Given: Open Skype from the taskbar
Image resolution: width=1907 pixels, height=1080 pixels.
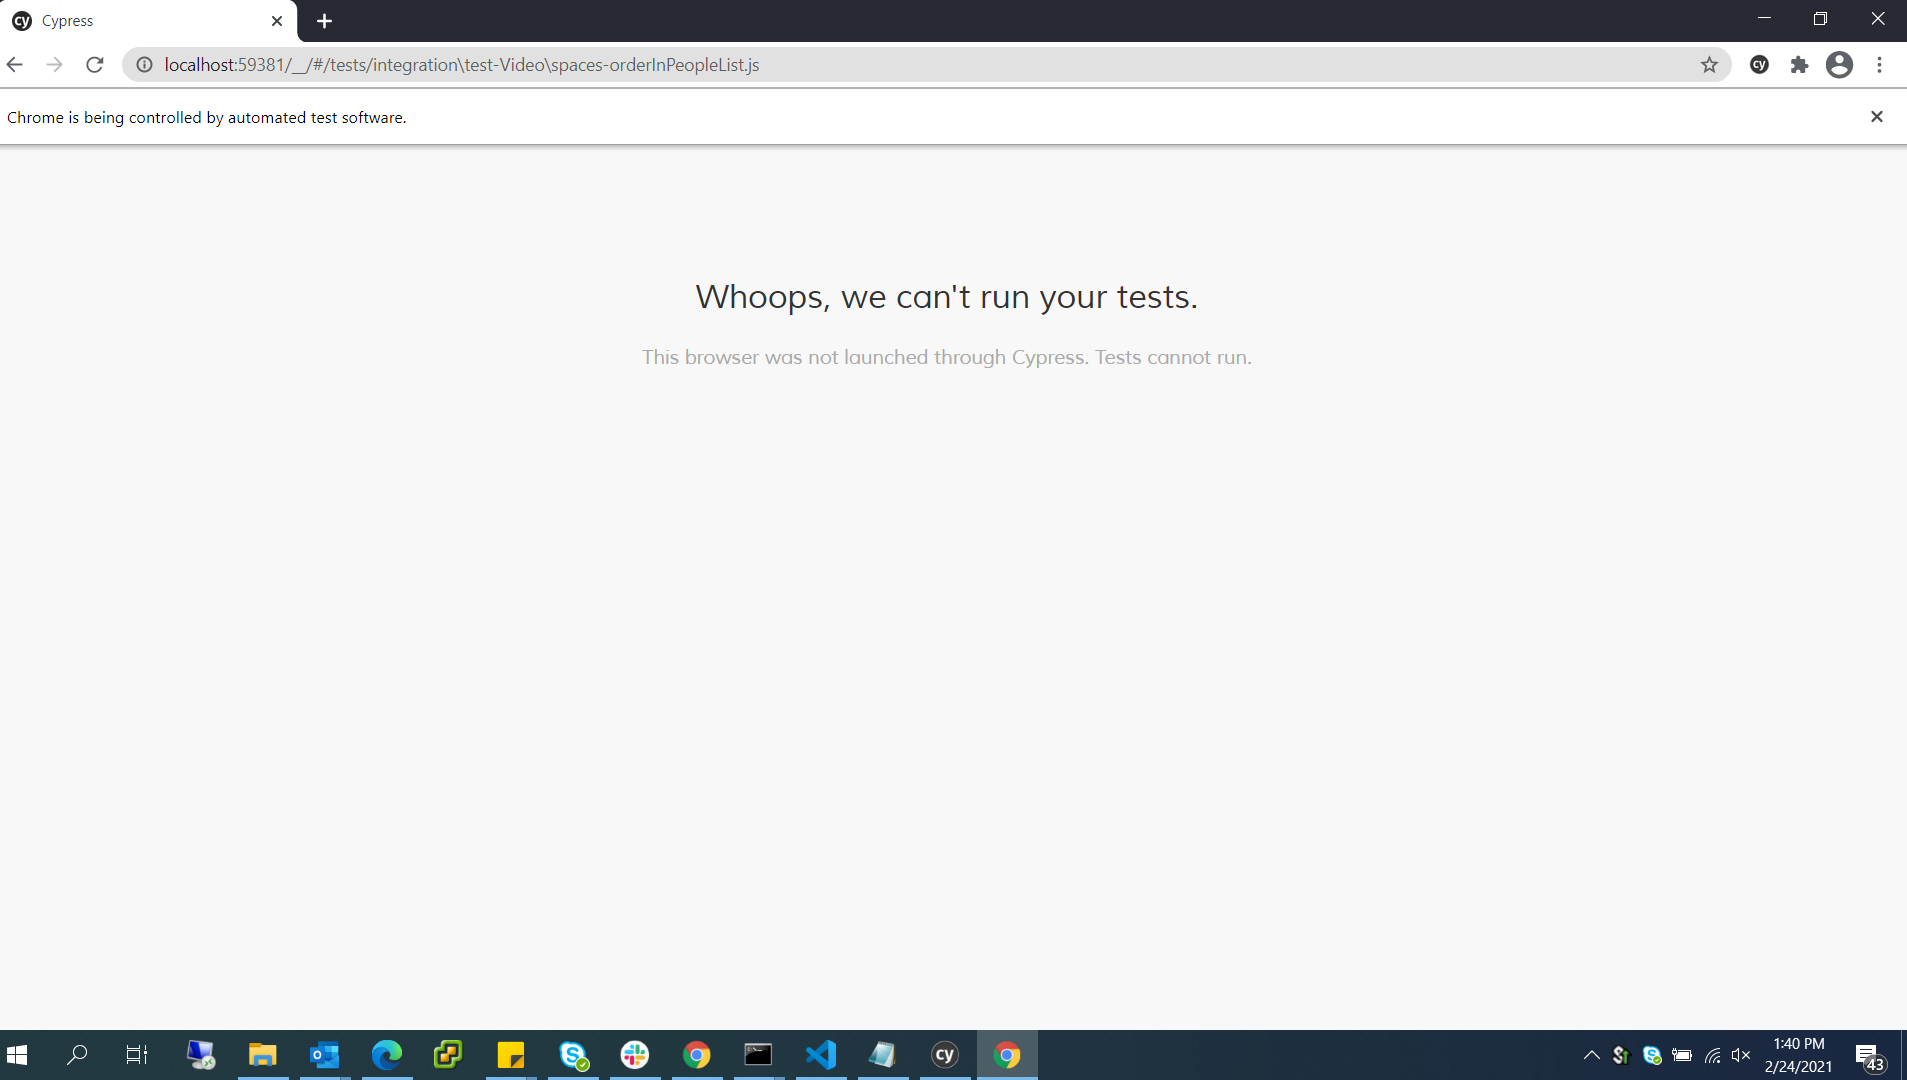Looking at the screenshot, I should point(573,1055).
